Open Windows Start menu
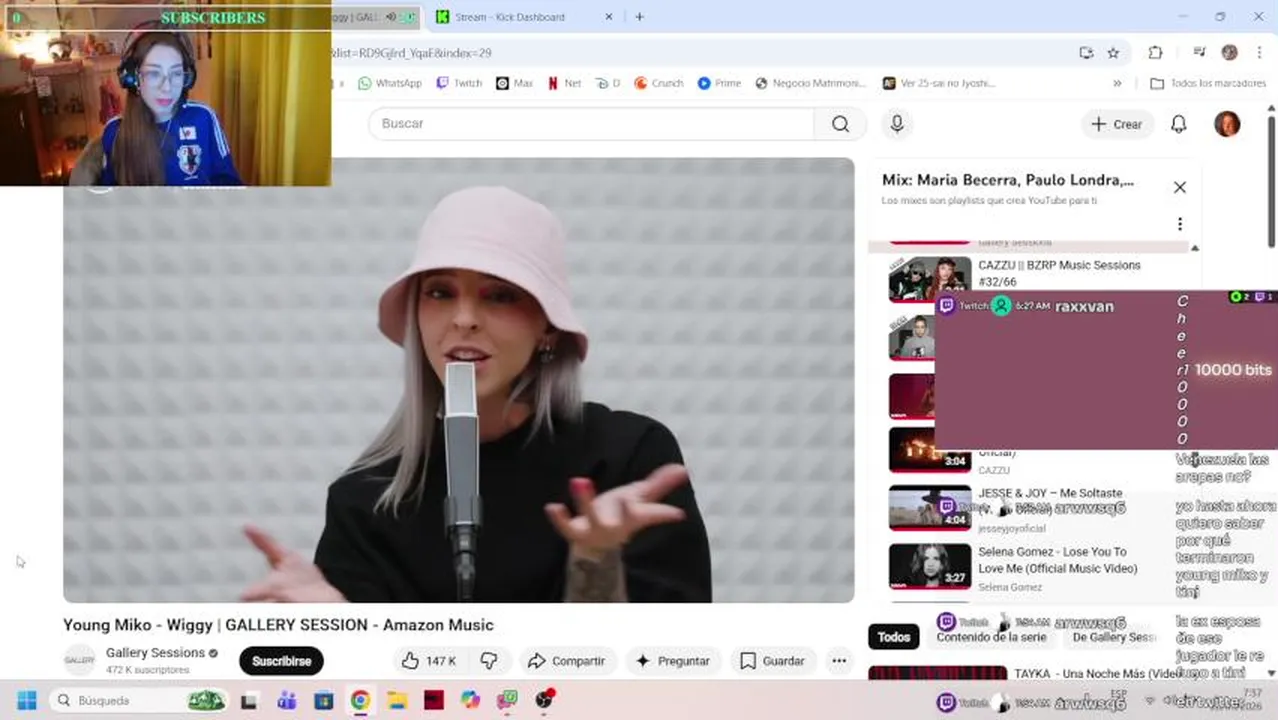The width and height of the screenshot is (1278, 720). coord(27,700)
